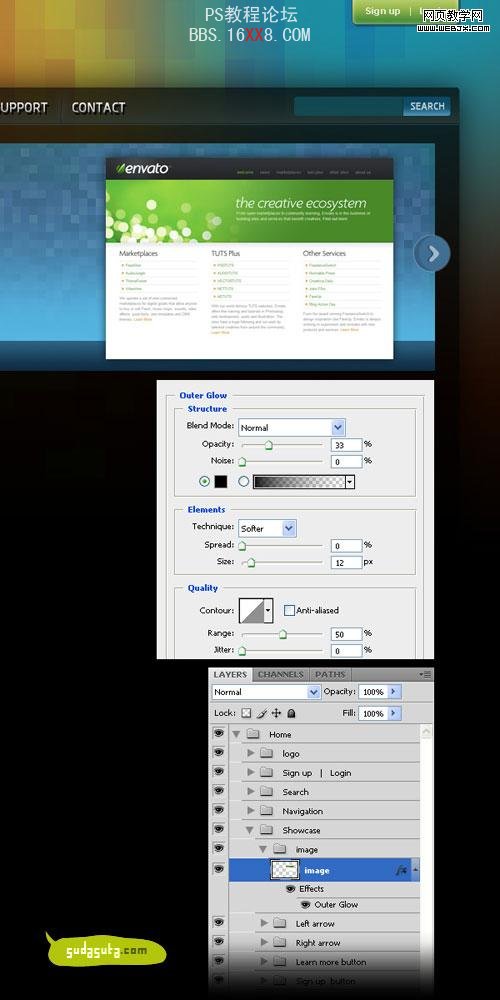Switch to the Channels tab

tap(281, 674)
